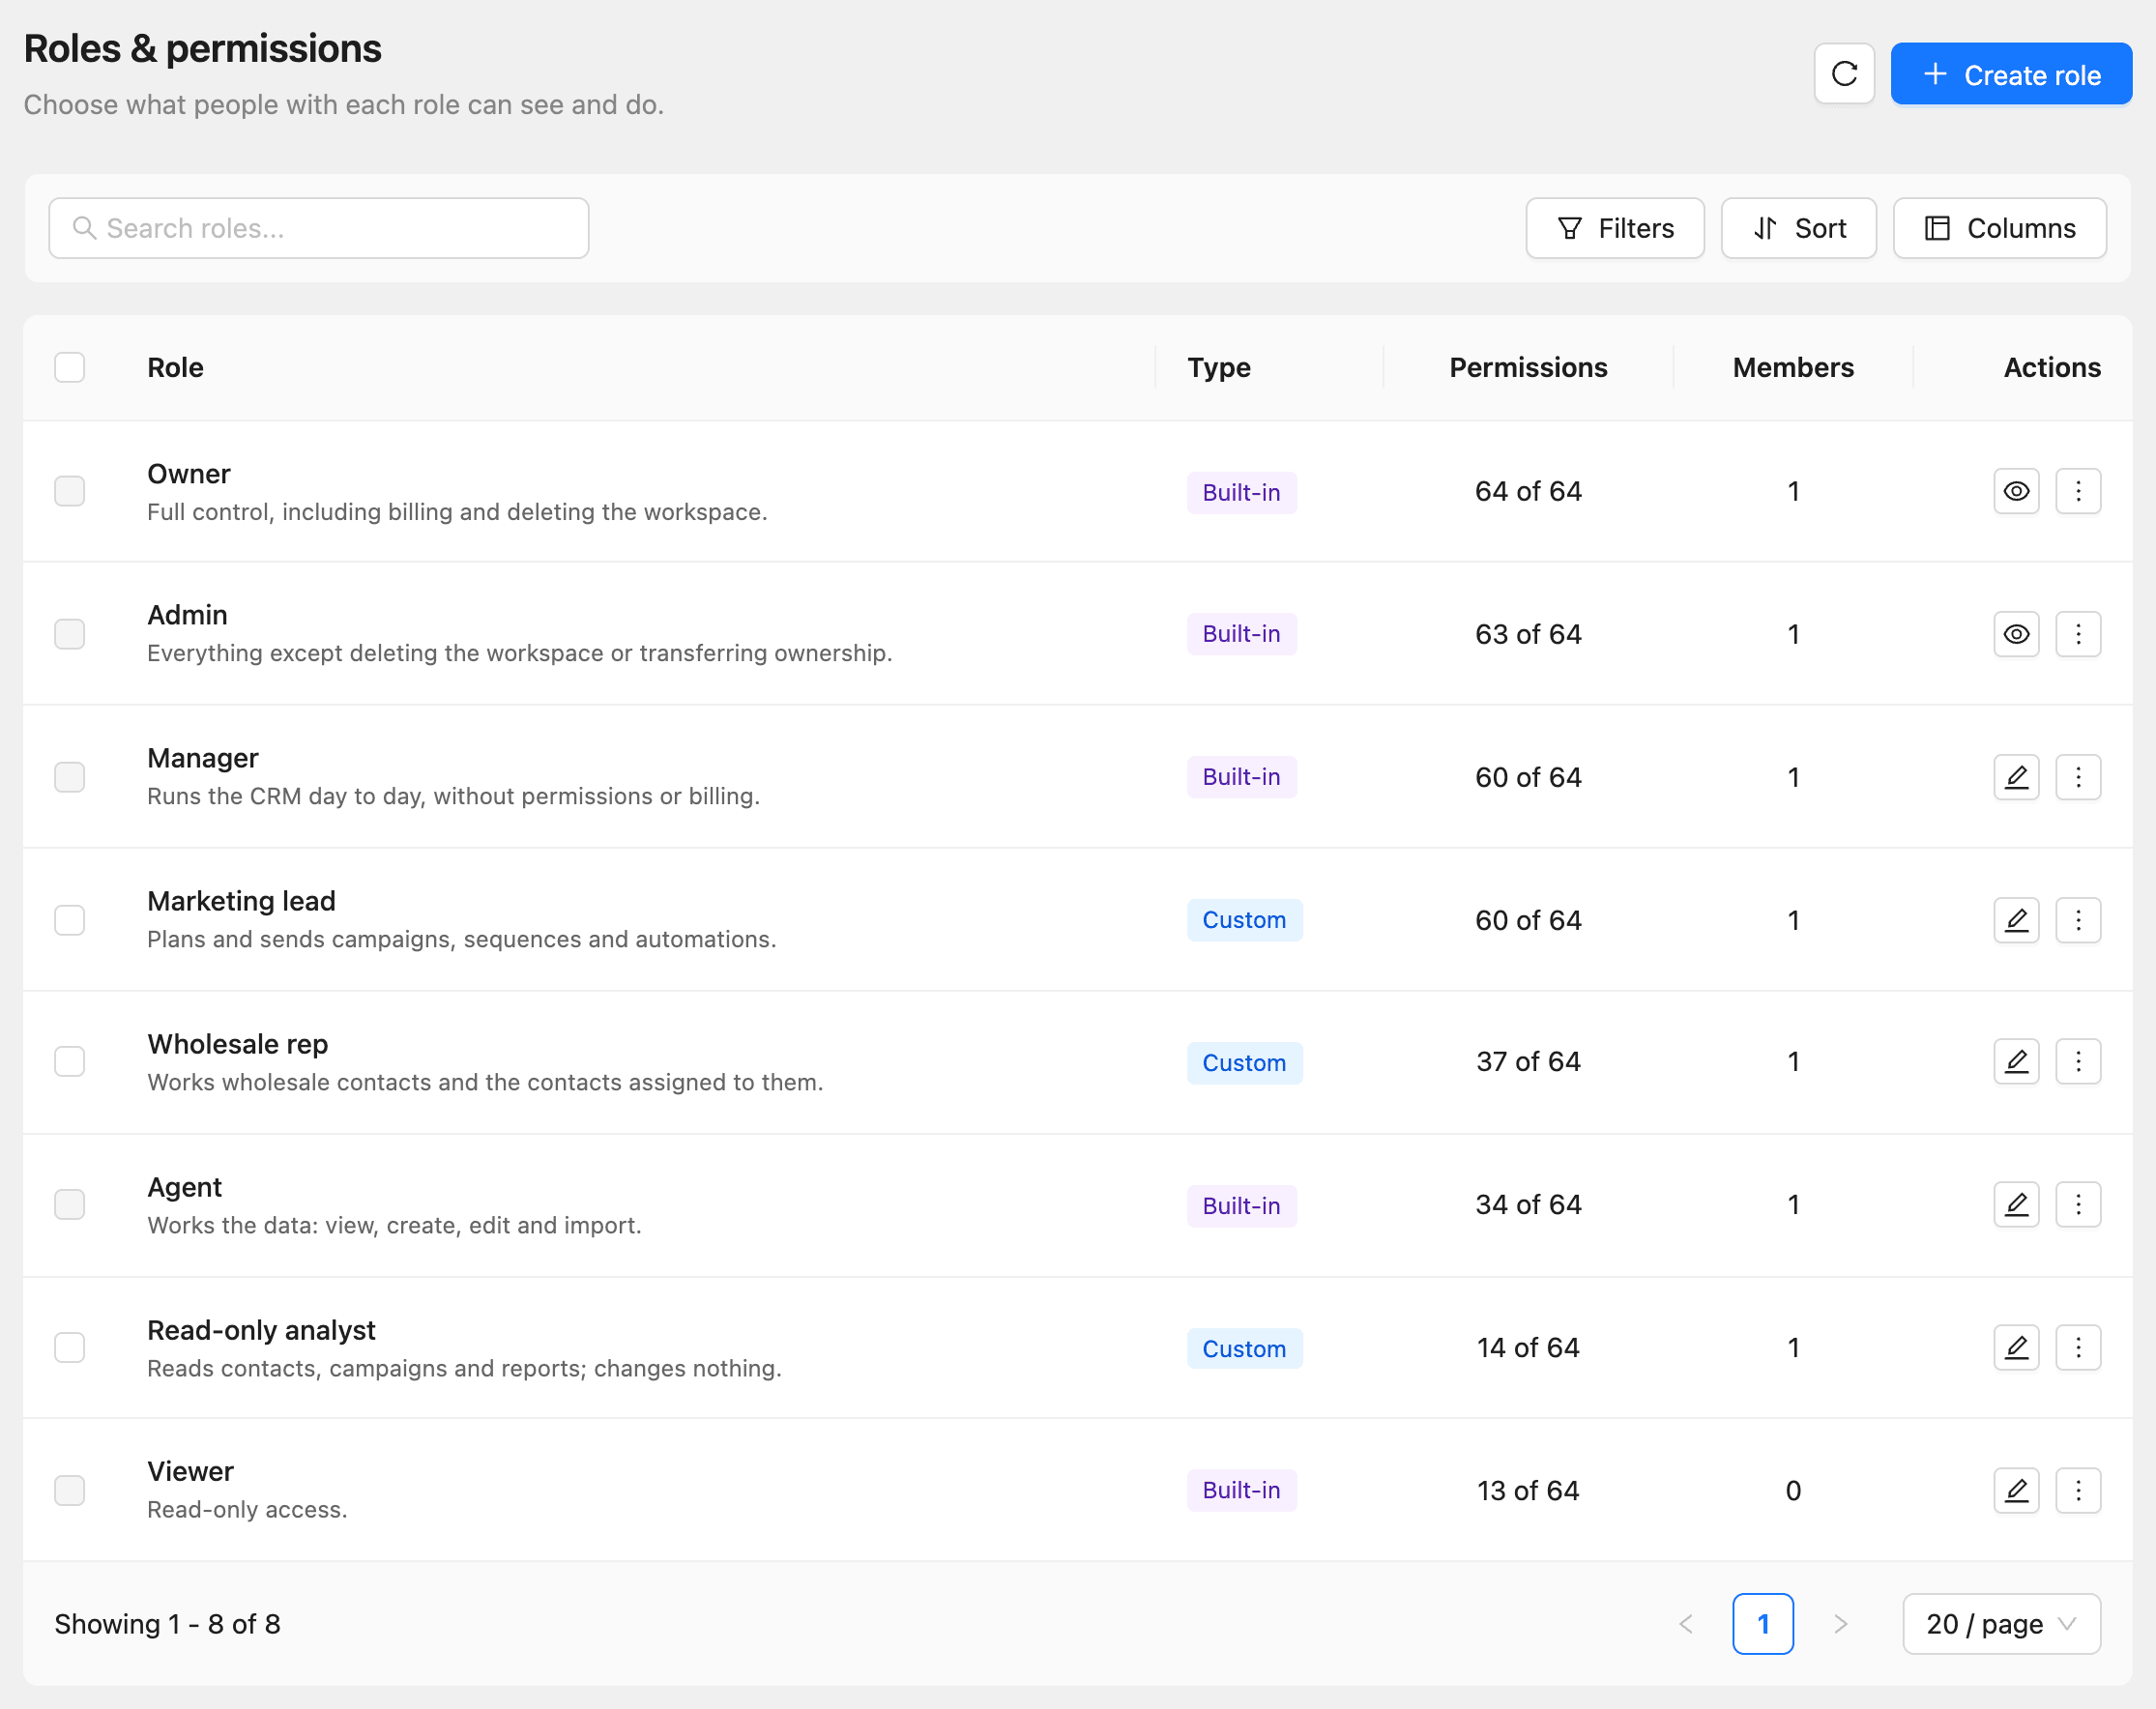Click the Marketing lead role name

point(241,901)
